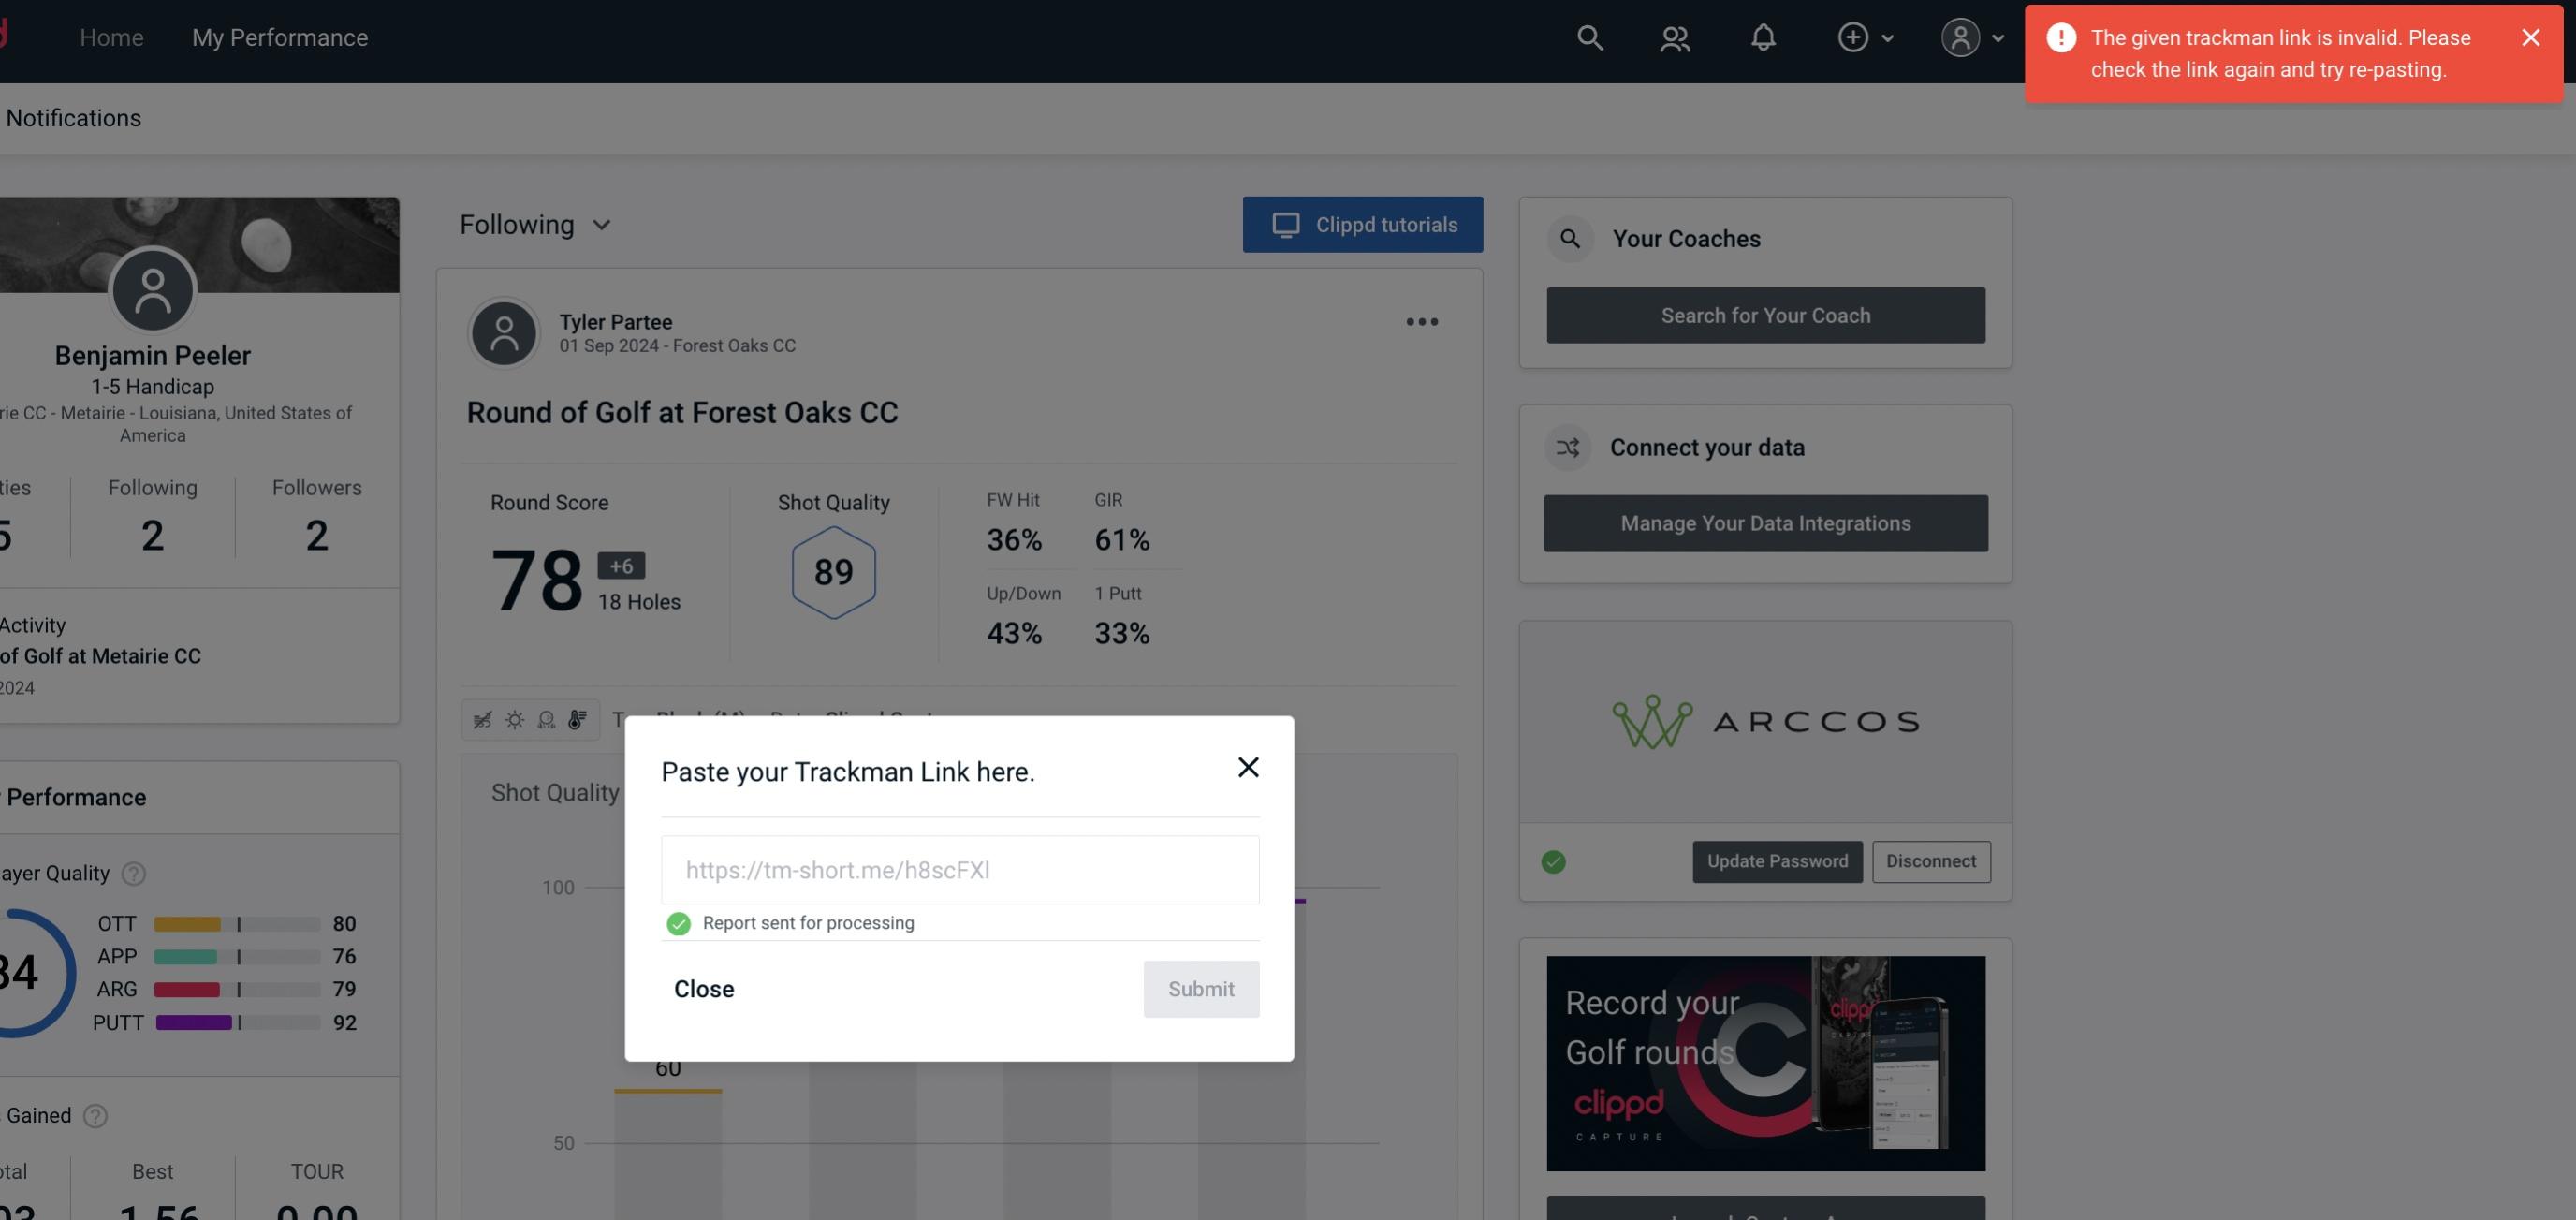This screenshot has width=2576, height=1220.
Task: Select the My Performance menu tab
Action: tap(279, 37)
